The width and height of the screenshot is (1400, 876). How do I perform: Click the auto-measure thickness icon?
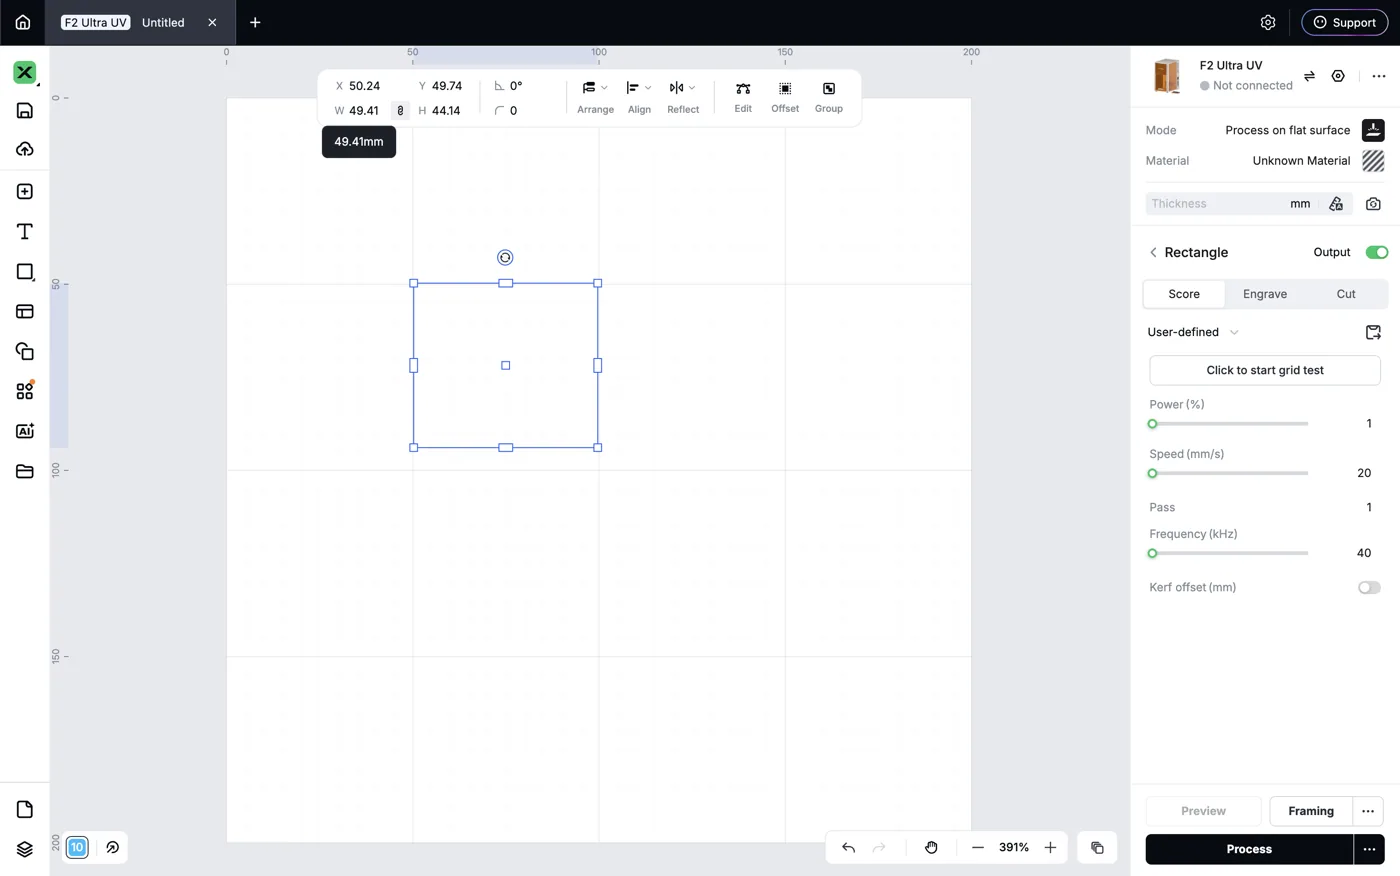coord(1336,204)
